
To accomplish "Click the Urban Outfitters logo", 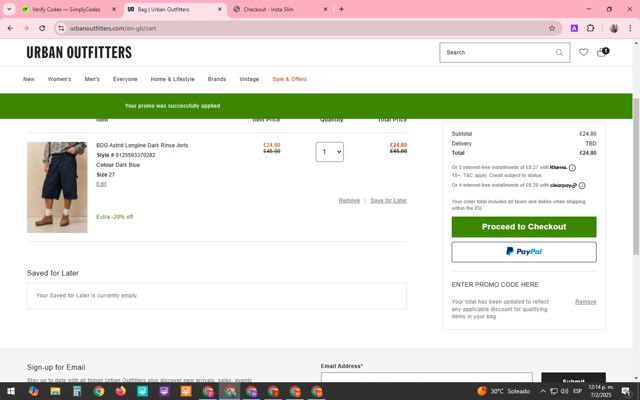I will [x=79, y=53].
